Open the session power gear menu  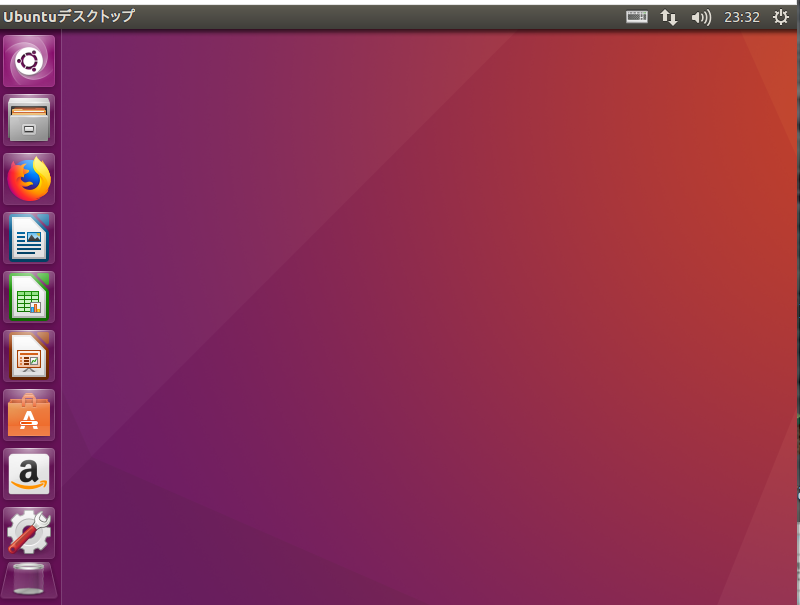(x=781, y=17)
